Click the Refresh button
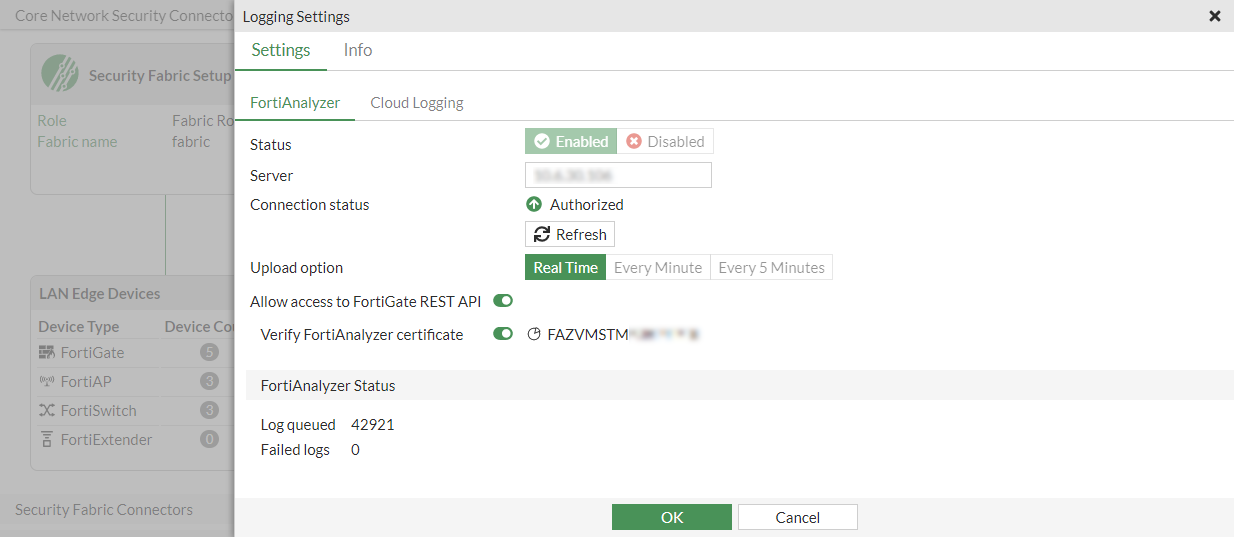Image resolution: width=1234 pixels, height=537 pixels. pyautogui.click(x=570, y=234)
